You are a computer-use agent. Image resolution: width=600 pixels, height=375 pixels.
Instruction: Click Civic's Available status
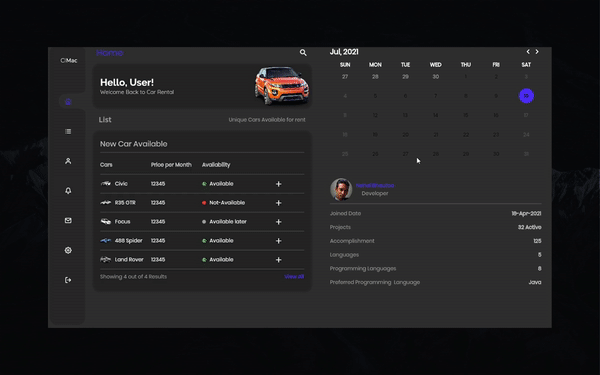[x=221, y=184]
